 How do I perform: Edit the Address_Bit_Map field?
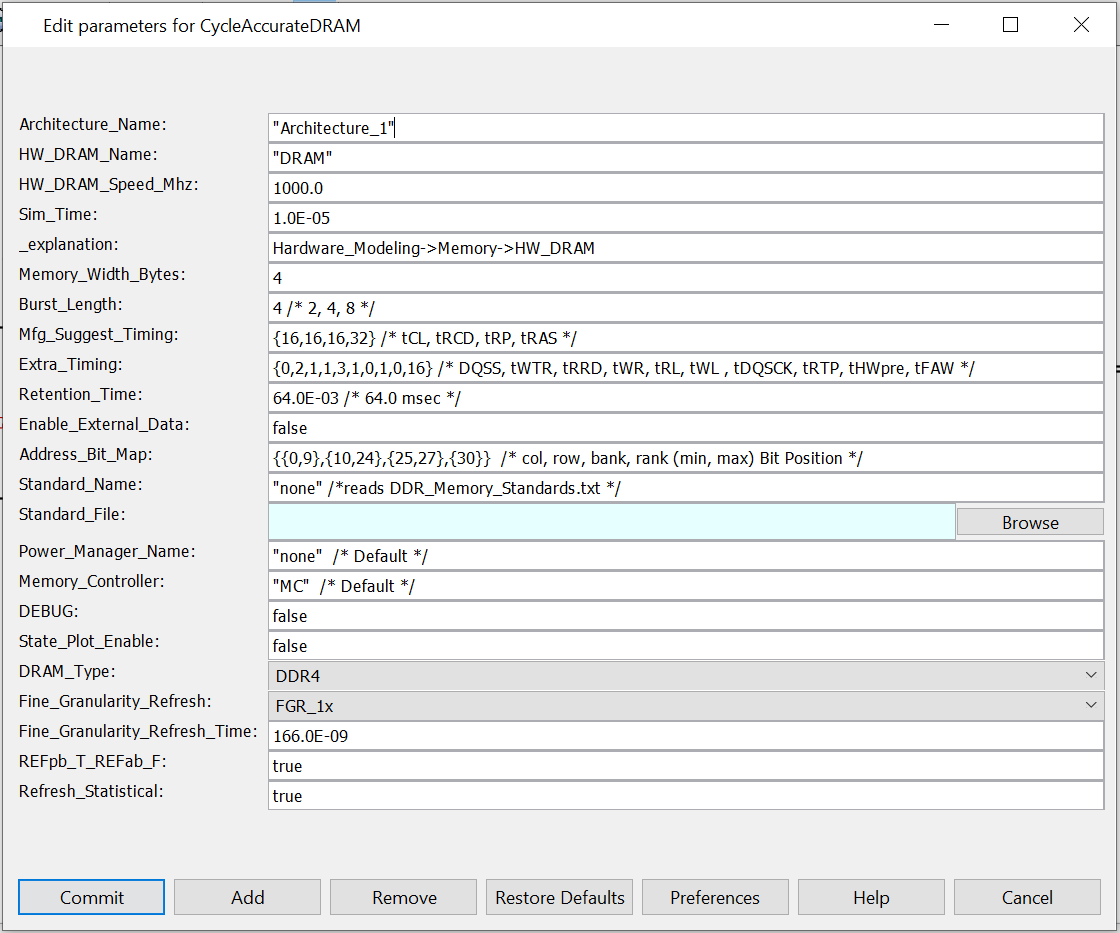point(686,458)
